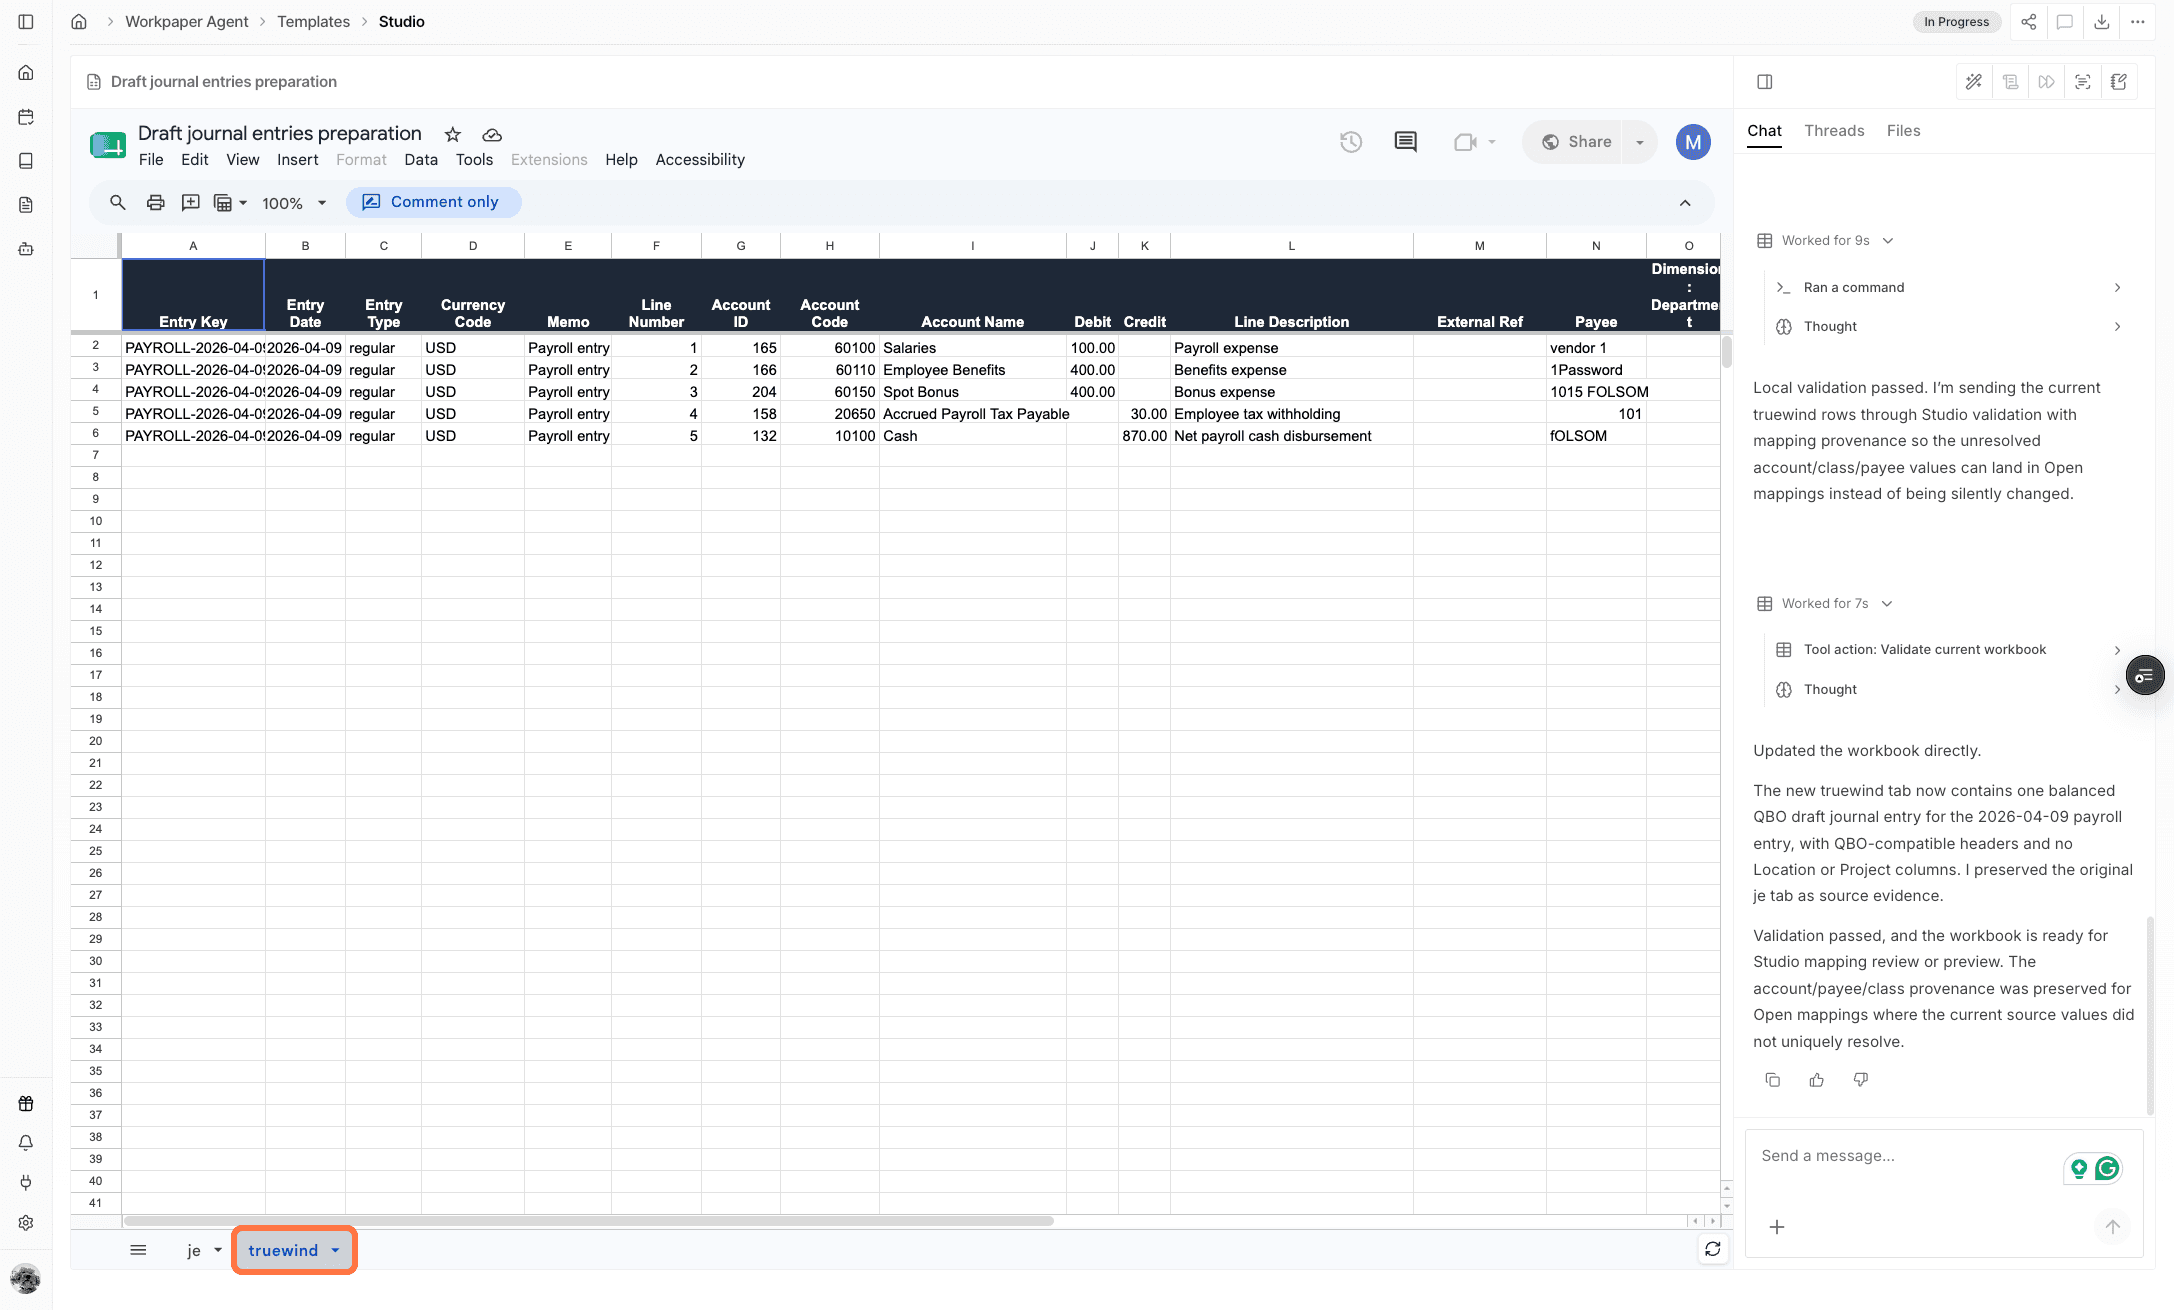Click the Share button
The height and width of the screenshot is (1310, 2174).
coord(1577,142)
